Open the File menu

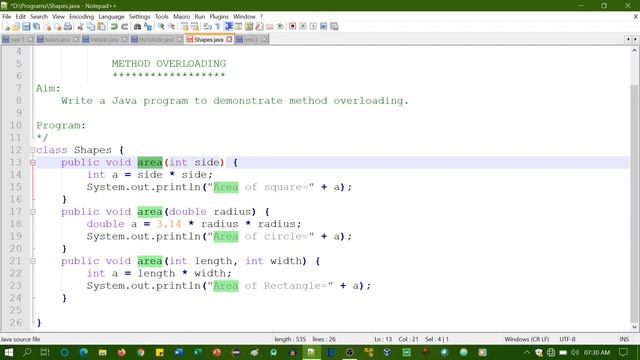[x=7, y=17]
